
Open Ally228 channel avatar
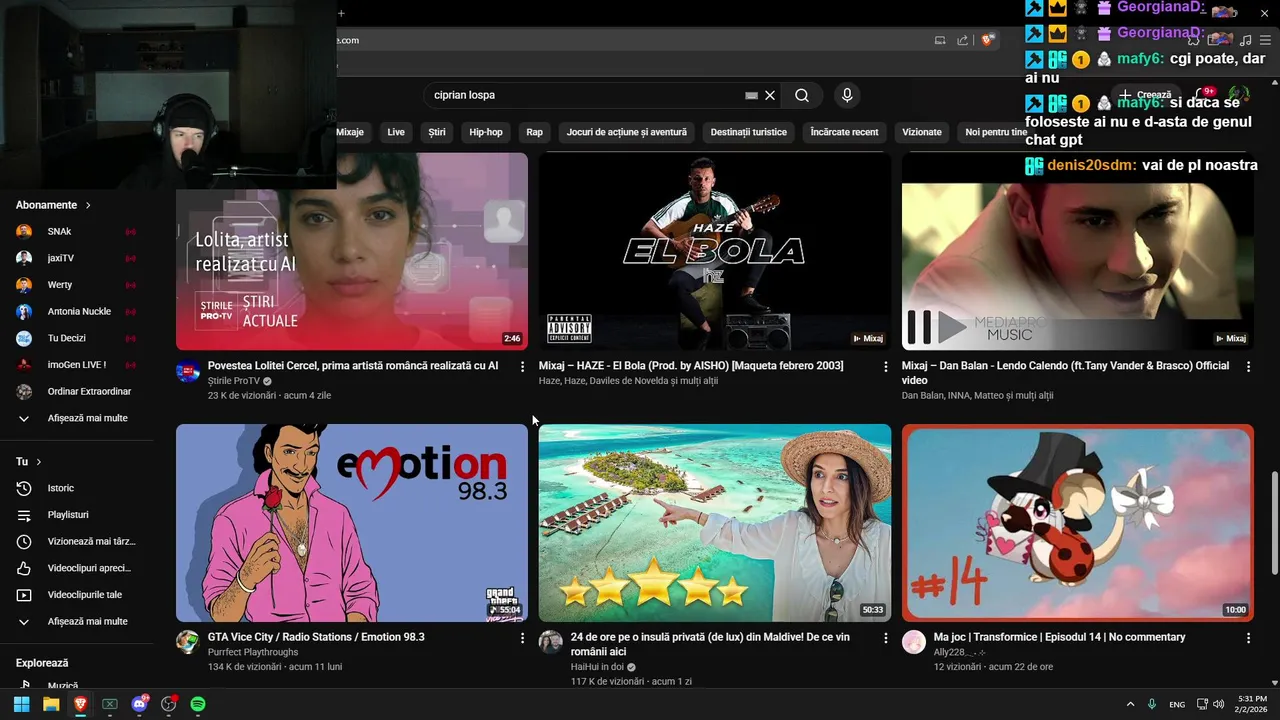click(914, 642)
